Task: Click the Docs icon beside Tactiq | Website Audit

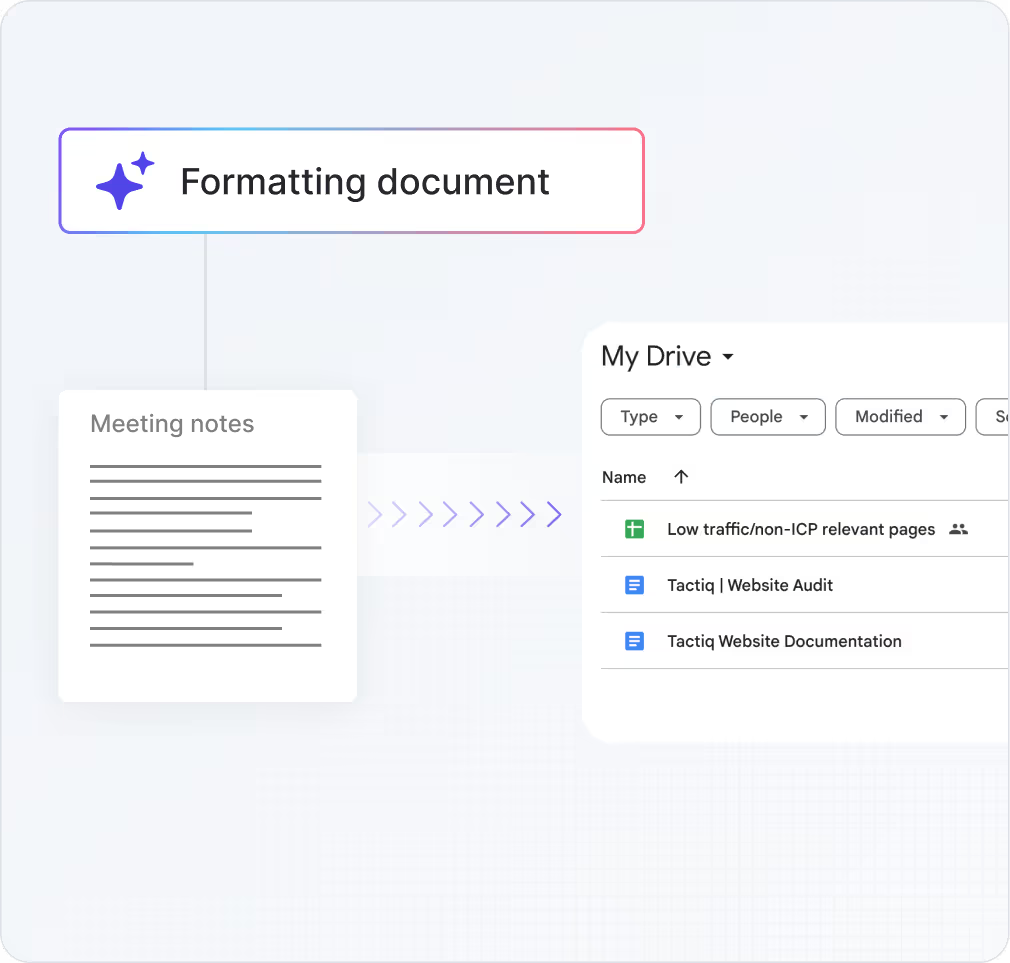Action: point(634,585)
